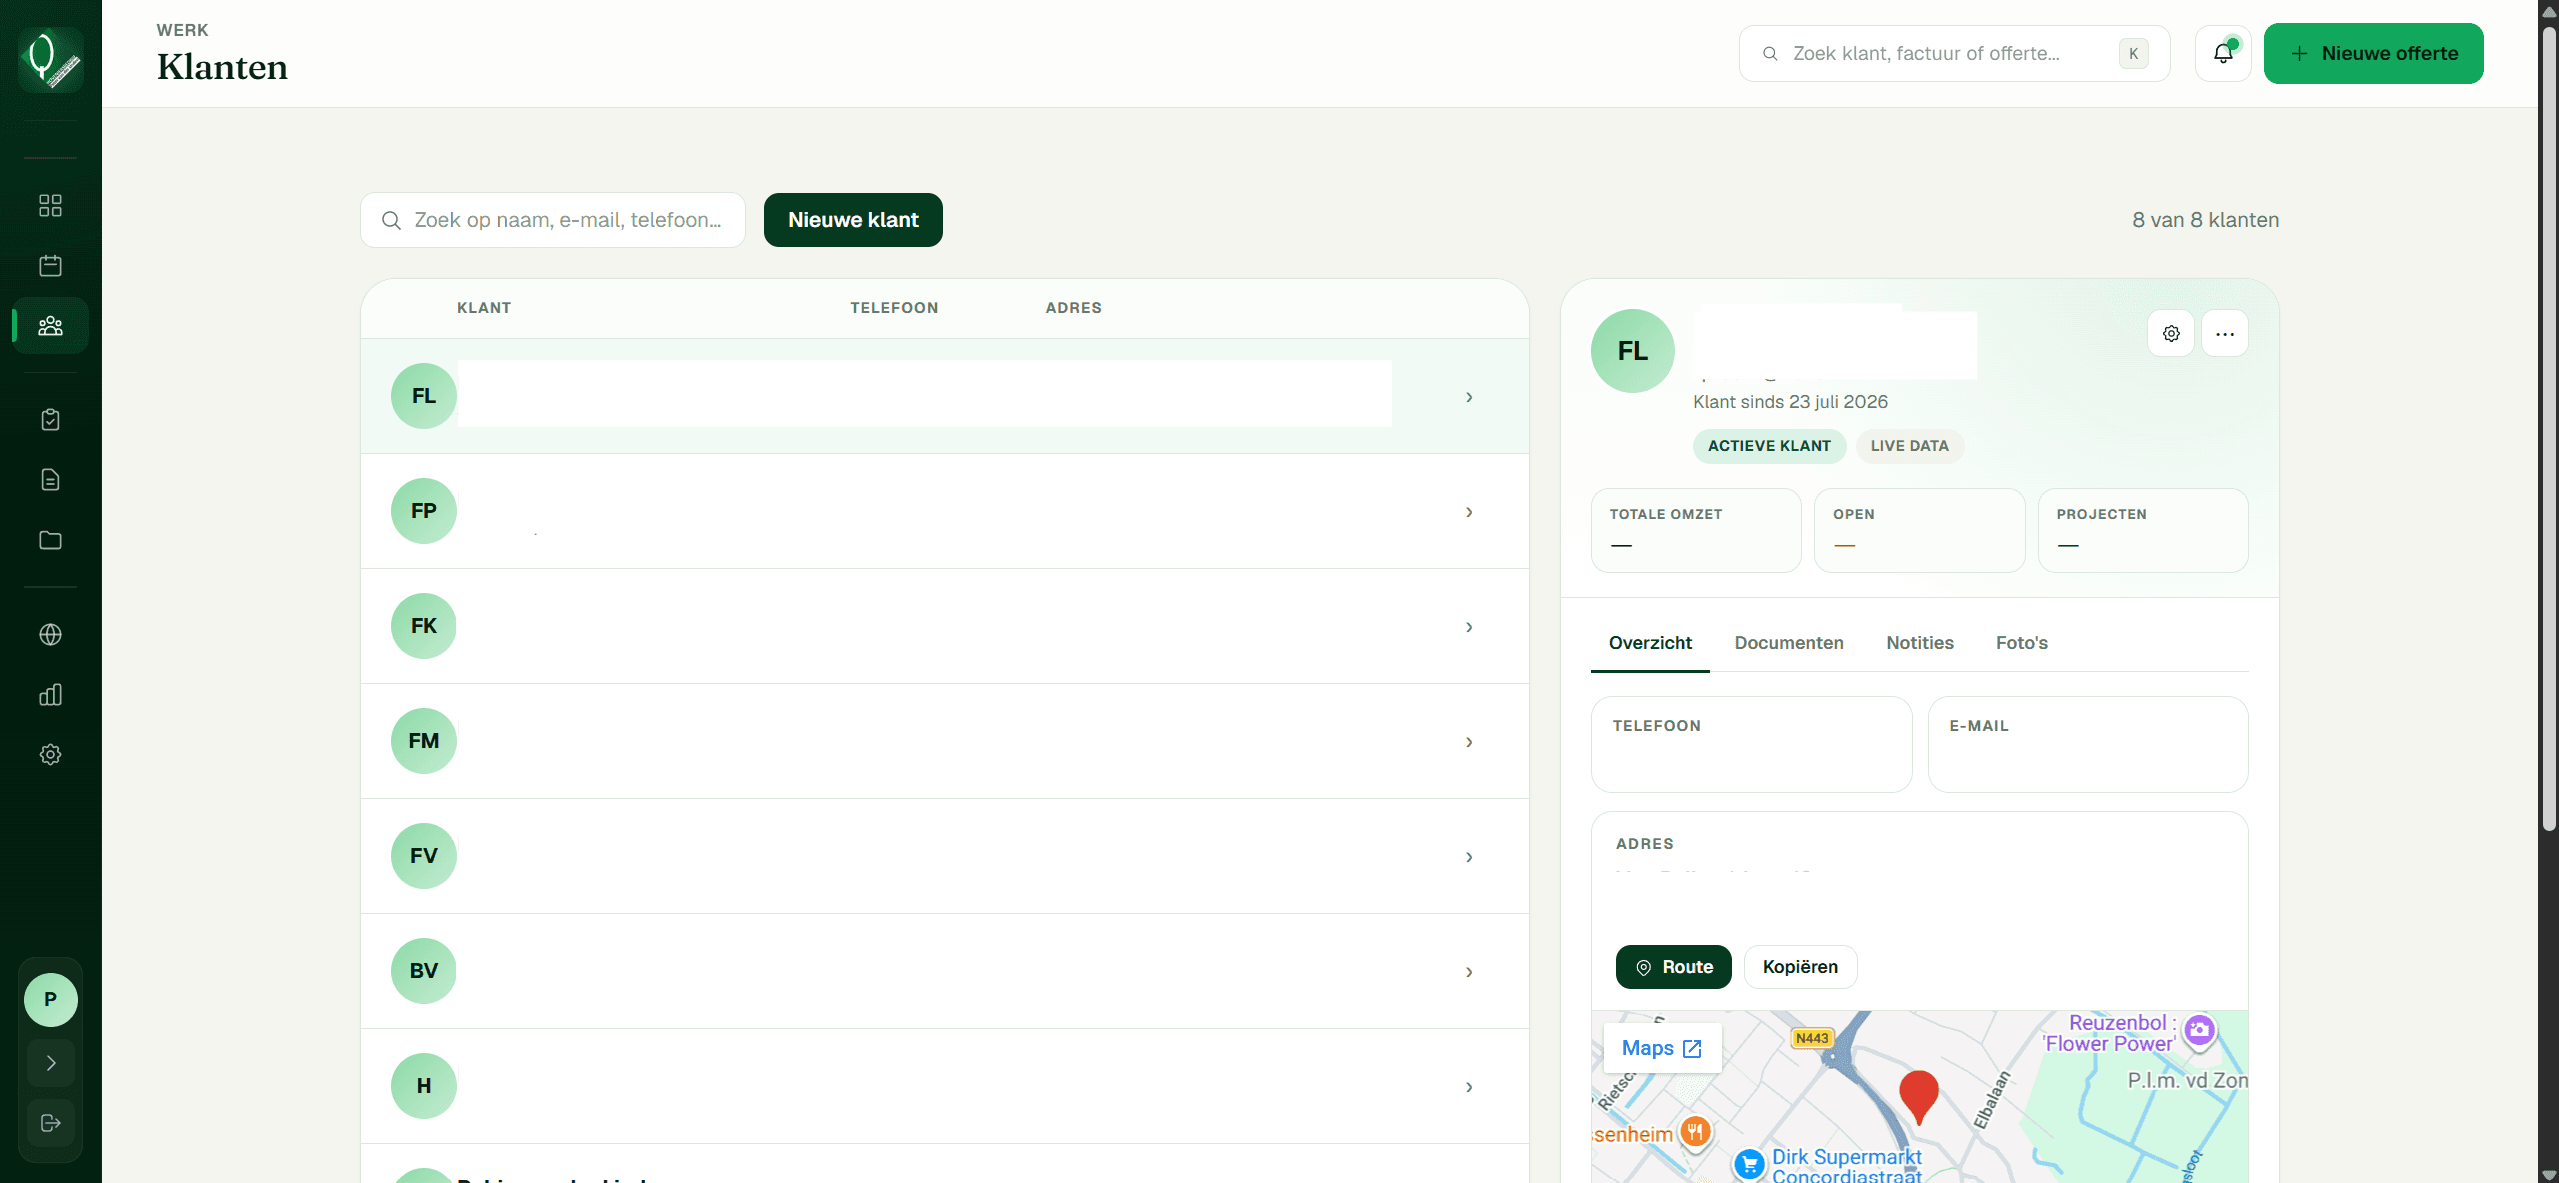This screenshot has width=2559, height=1183.
Task: Switch to the Overzicht tab
Action: (x=1650, y=643)
